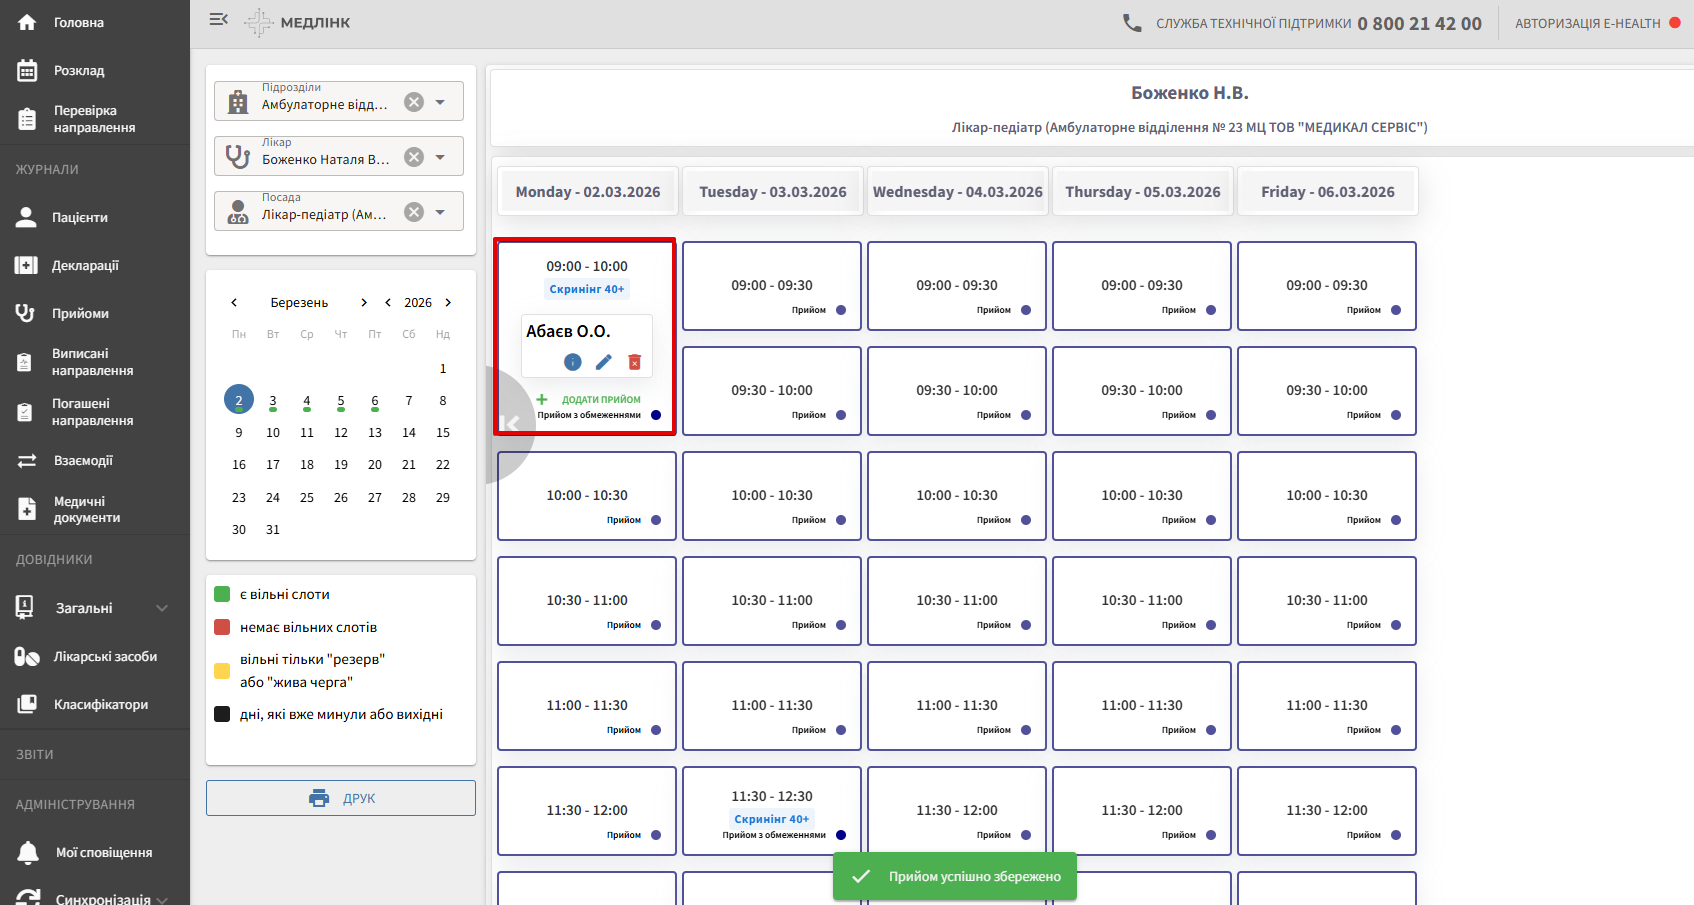This screenshot has height=905, width=1694.
Task: Open the Посада dropdown arrow
Action: click(441, 212)
